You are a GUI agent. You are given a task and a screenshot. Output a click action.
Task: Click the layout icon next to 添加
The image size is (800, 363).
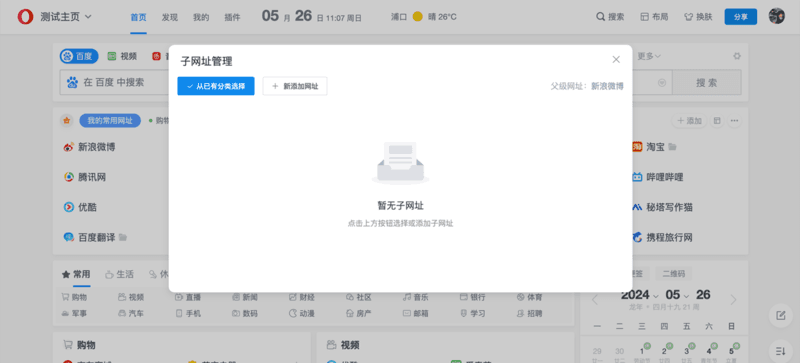pyautogui.click(x=717, y=121)
